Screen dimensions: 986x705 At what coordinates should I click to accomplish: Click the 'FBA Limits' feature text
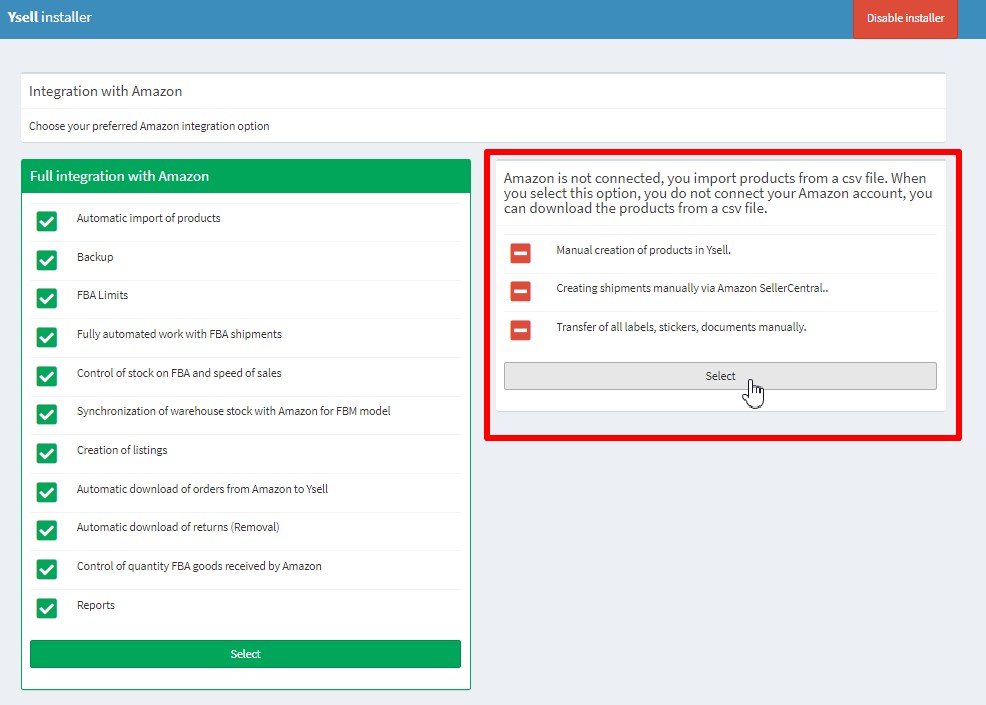tap(102, 295)
